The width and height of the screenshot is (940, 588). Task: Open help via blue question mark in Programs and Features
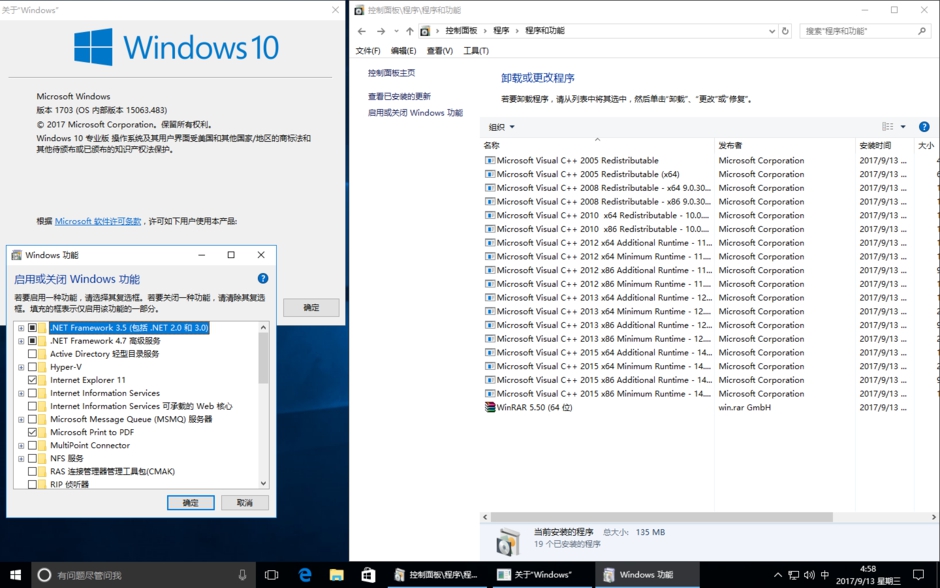click(924, 126)
